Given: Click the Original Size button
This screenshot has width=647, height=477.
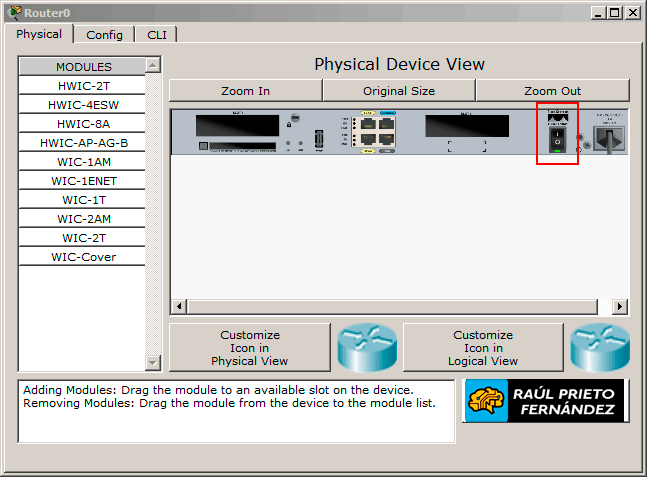Looking at the screenshot, I should pyautogui.click(x=399, y=91).
